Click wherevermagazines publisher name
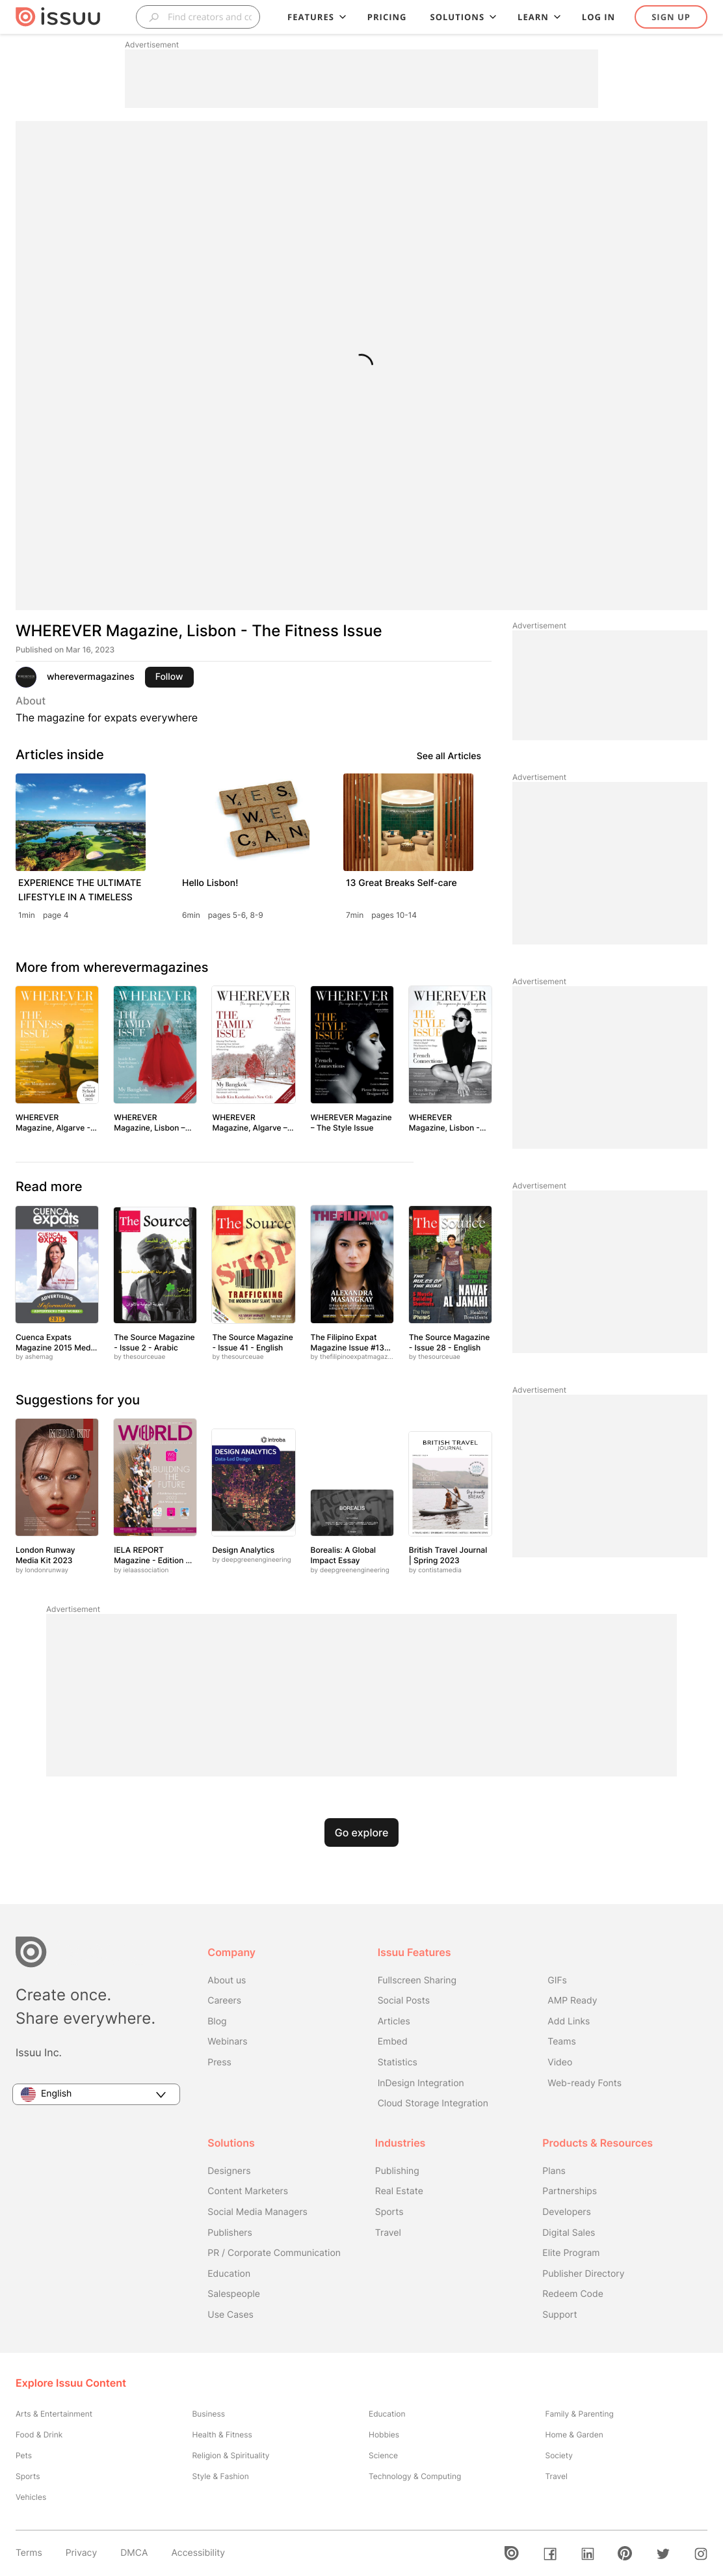The image size is (723, 2576). click(90, 677)
